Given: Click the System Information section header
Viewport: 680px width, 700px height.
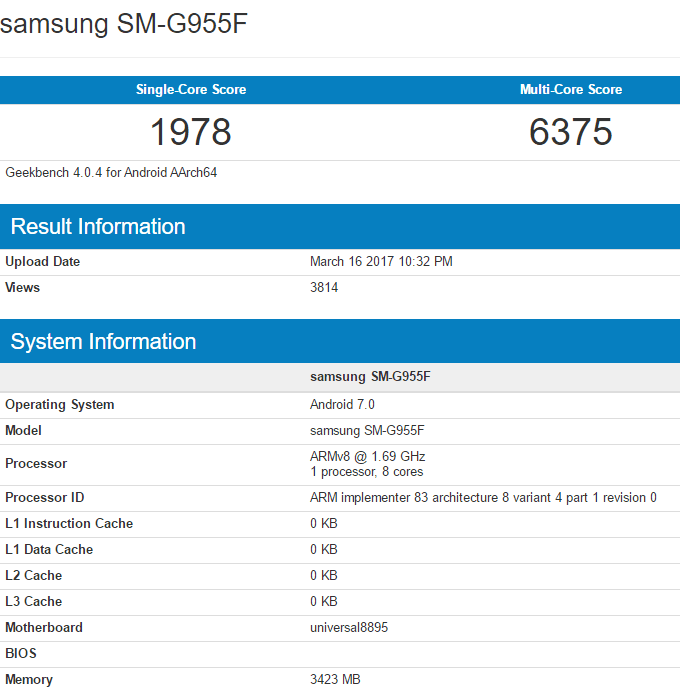Looking at the screenshot, I should [103, 342].
